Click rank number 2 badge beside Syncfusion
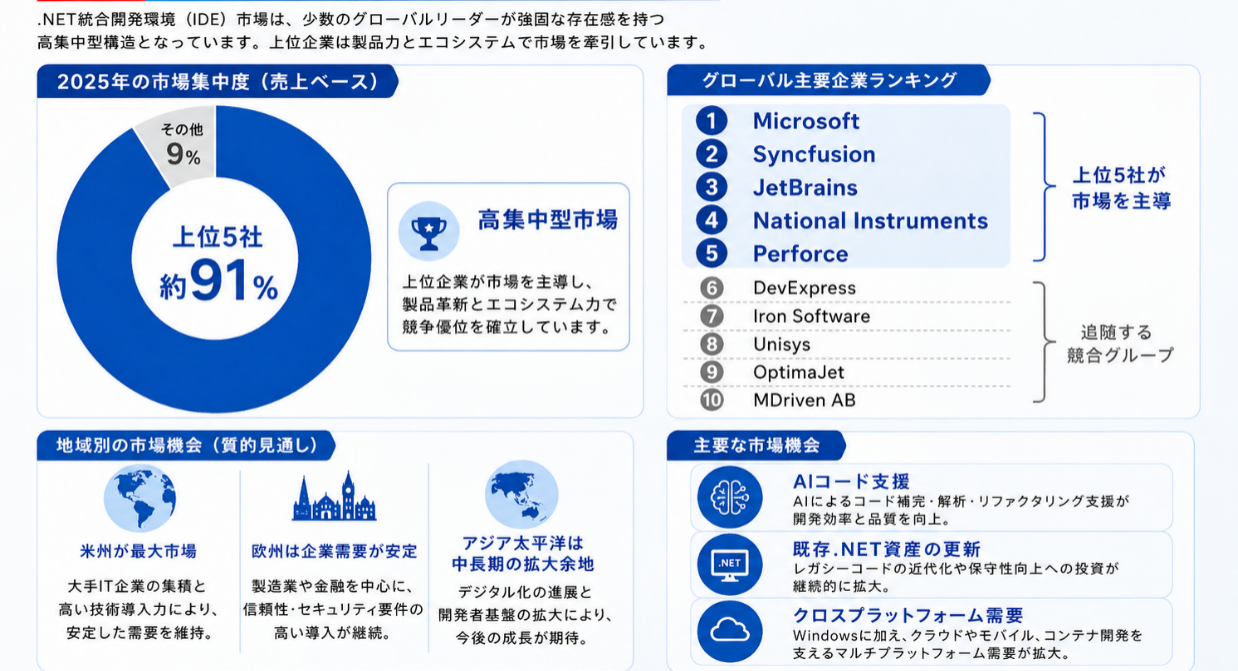The height and width of the screenshot is (671, 1238). 711,154
